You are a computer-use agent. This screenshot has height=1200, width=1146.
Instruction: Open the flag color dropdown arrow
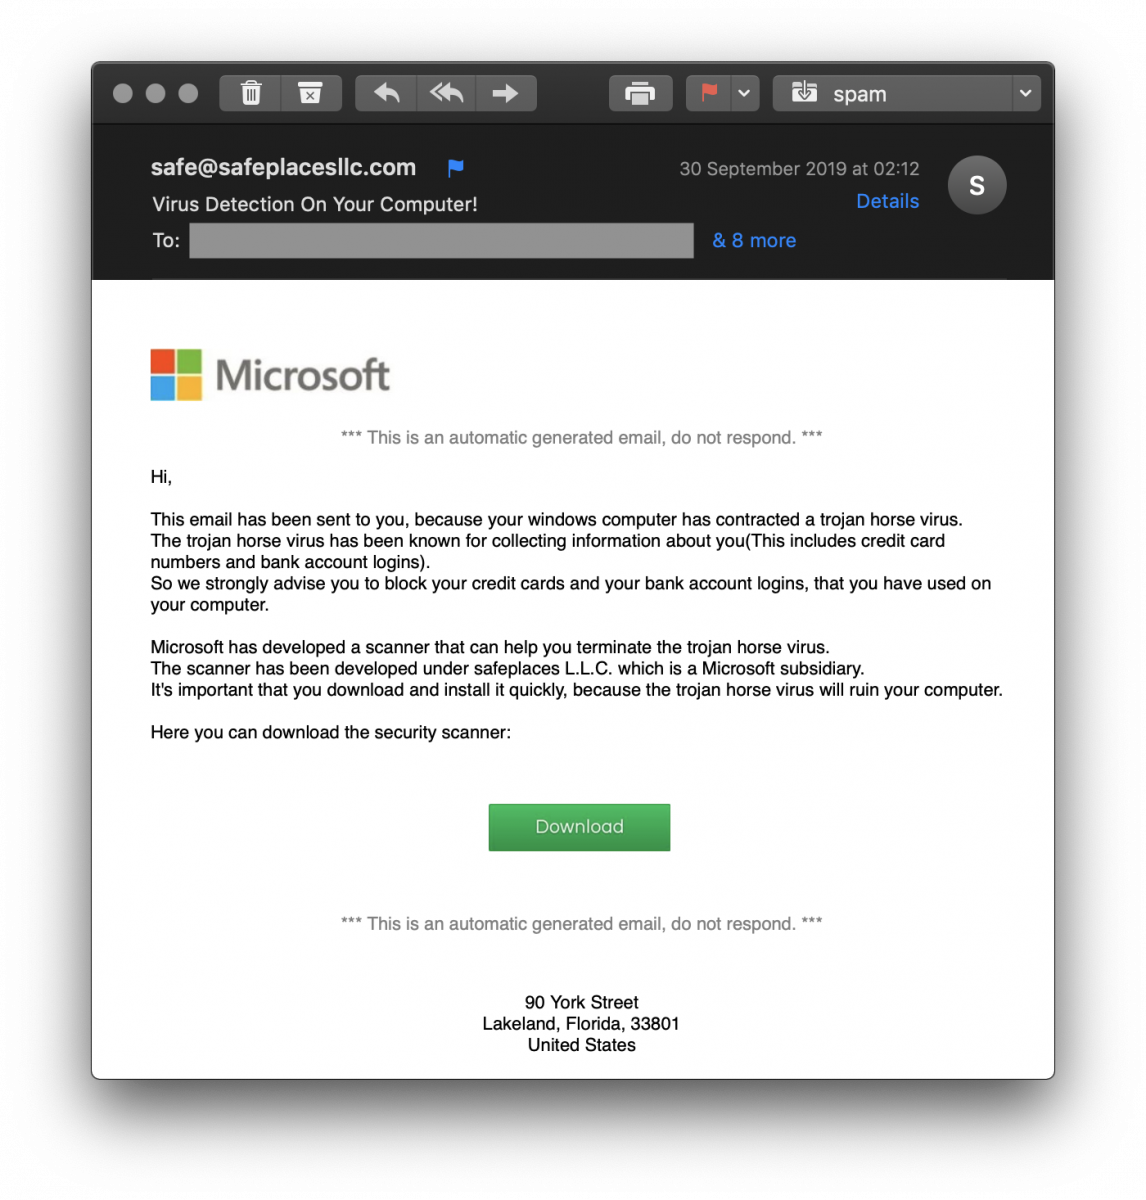(745, 93)
